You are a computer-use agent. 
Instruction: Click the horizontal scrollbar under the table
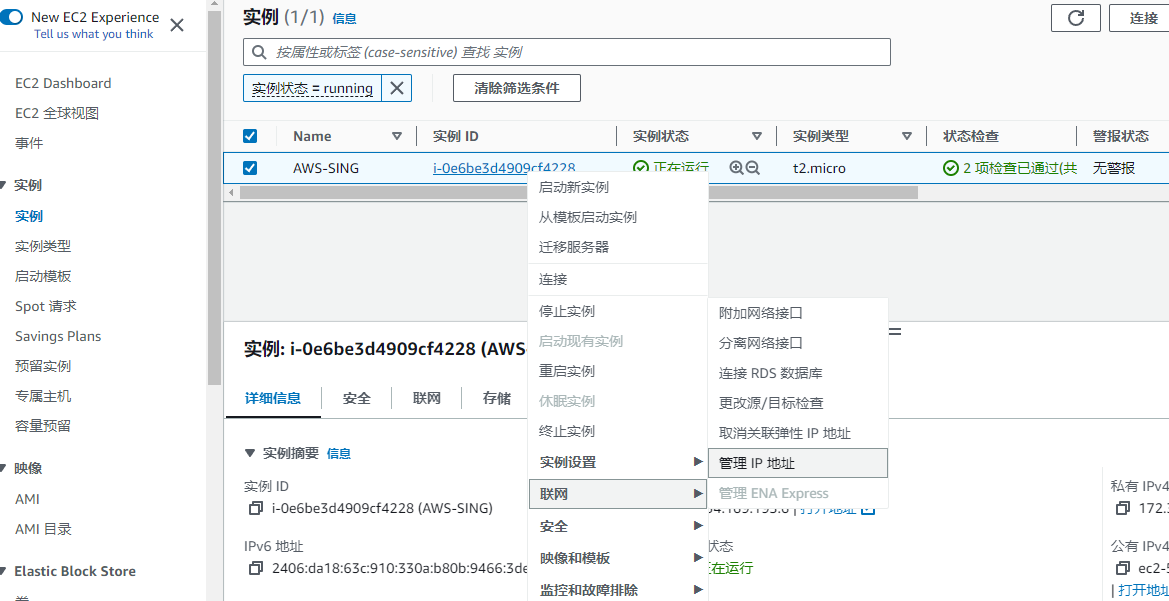coord(380,192)
